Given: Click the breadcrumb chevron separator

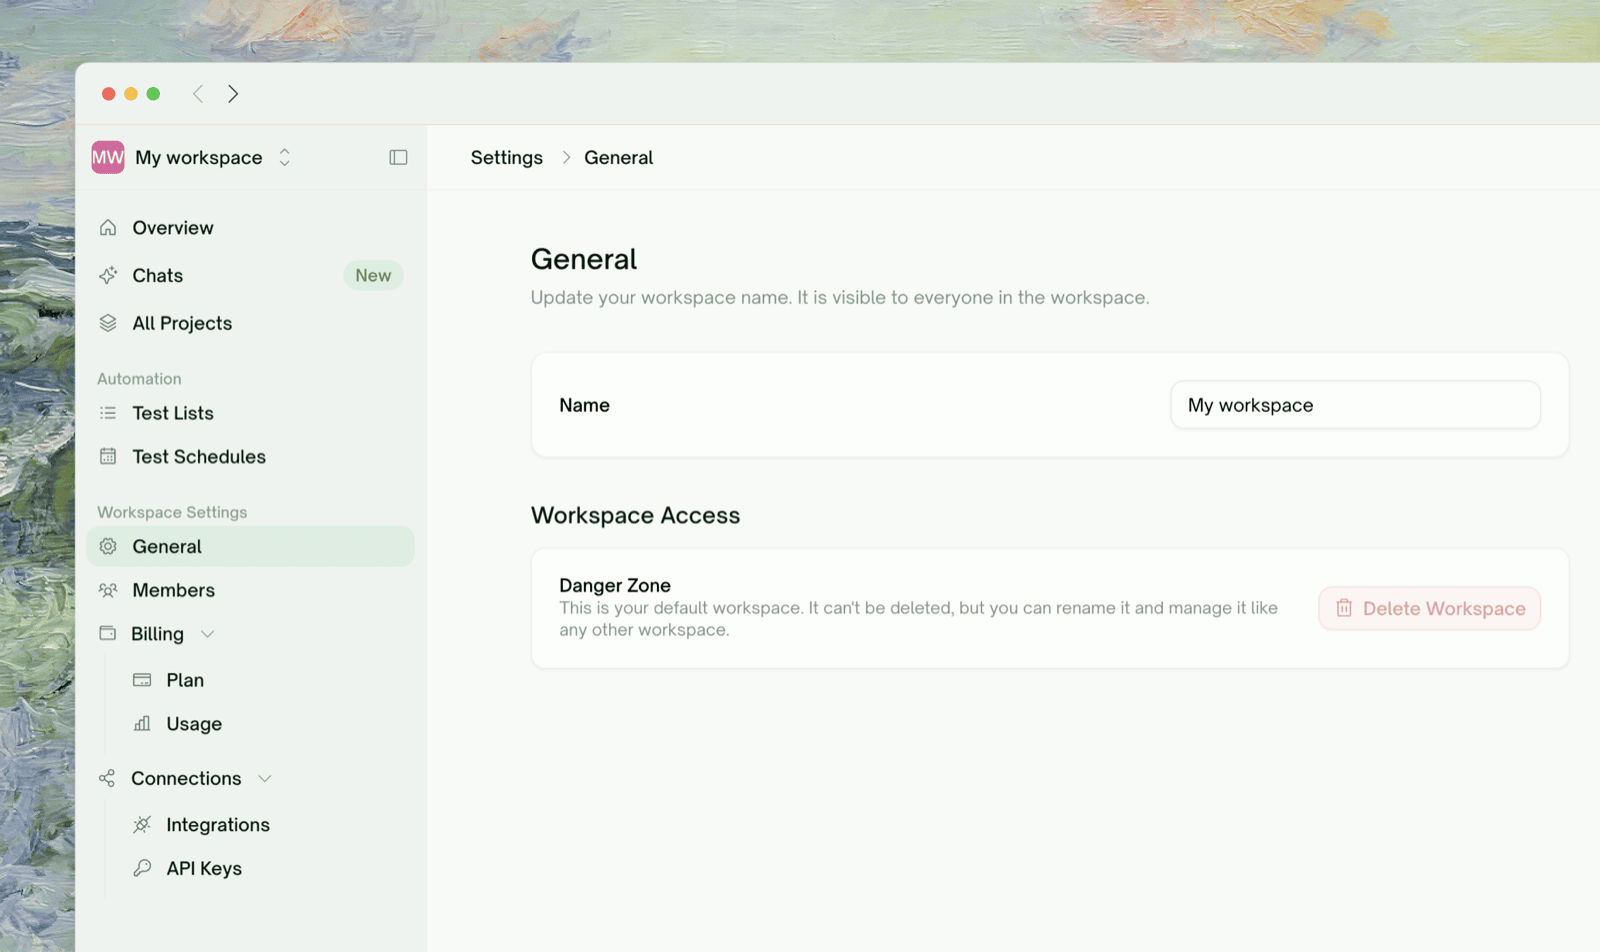Looking at the screenshot, I should pyautogui.click(x=566, y=158).
